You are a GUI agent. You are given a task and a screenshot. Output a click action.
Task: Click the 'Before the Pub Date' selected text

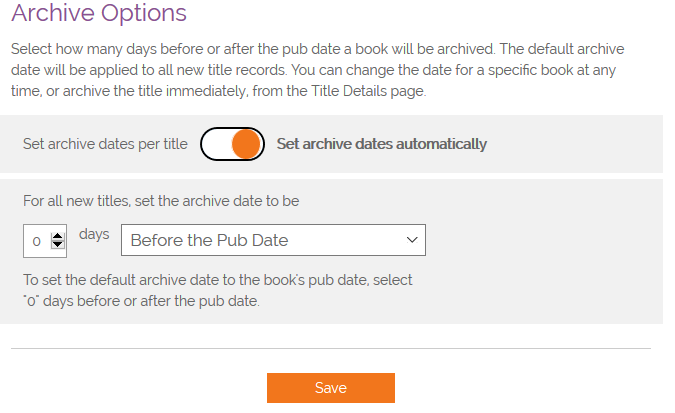click(209, 240)
